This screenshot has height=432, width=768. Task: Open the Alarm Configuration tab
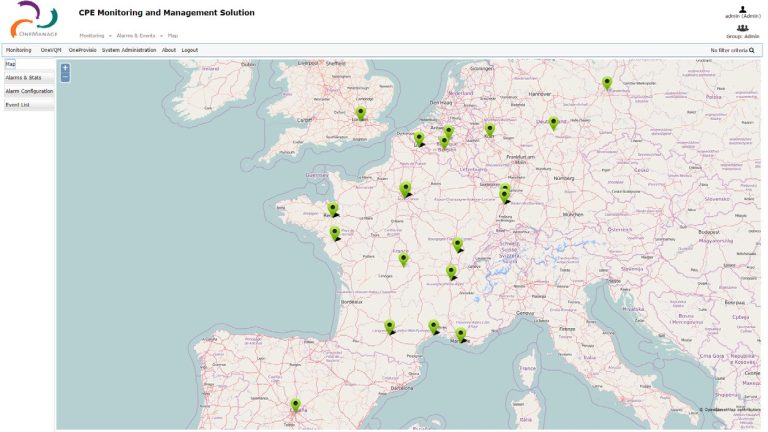pyautogui.click(x=29, y=91)
